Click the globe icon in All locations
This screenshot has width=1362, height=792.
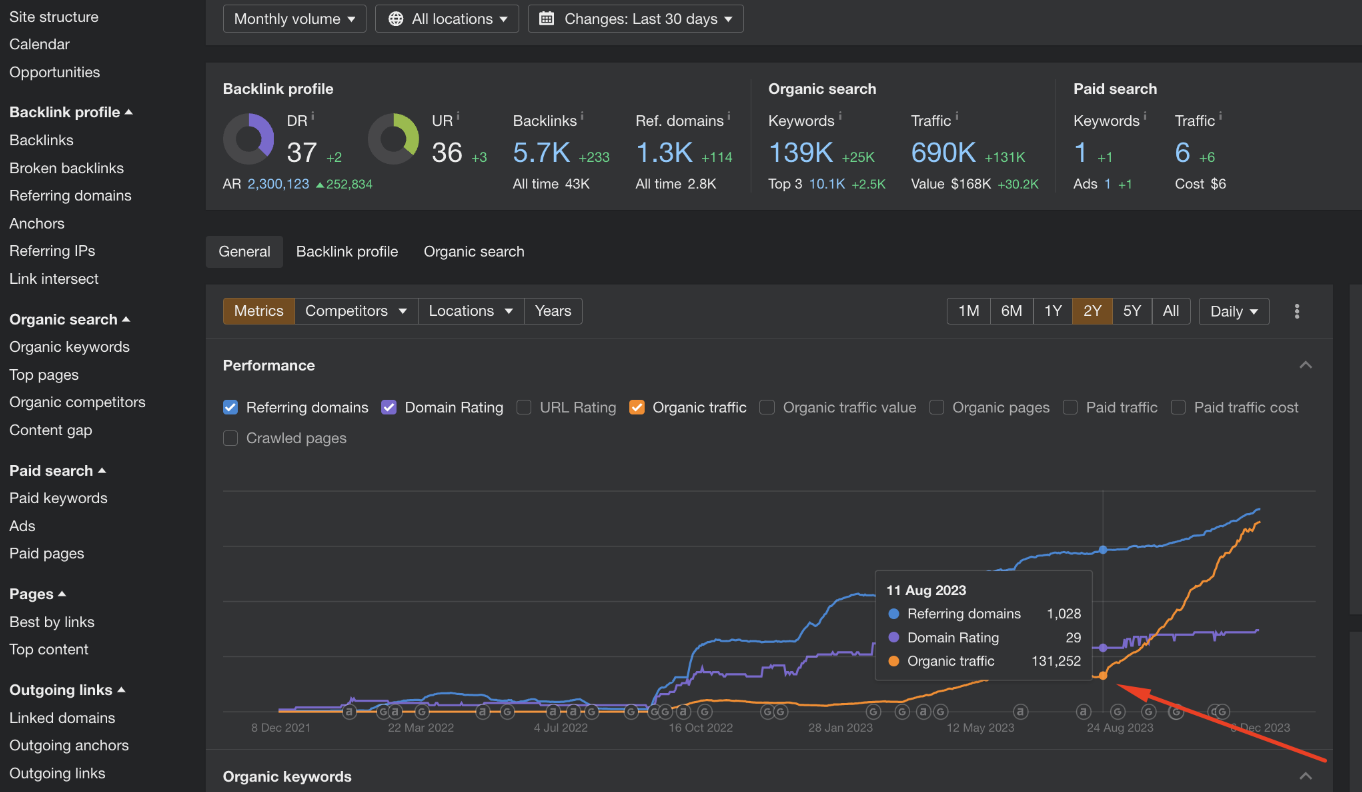(x=396, y=19)
